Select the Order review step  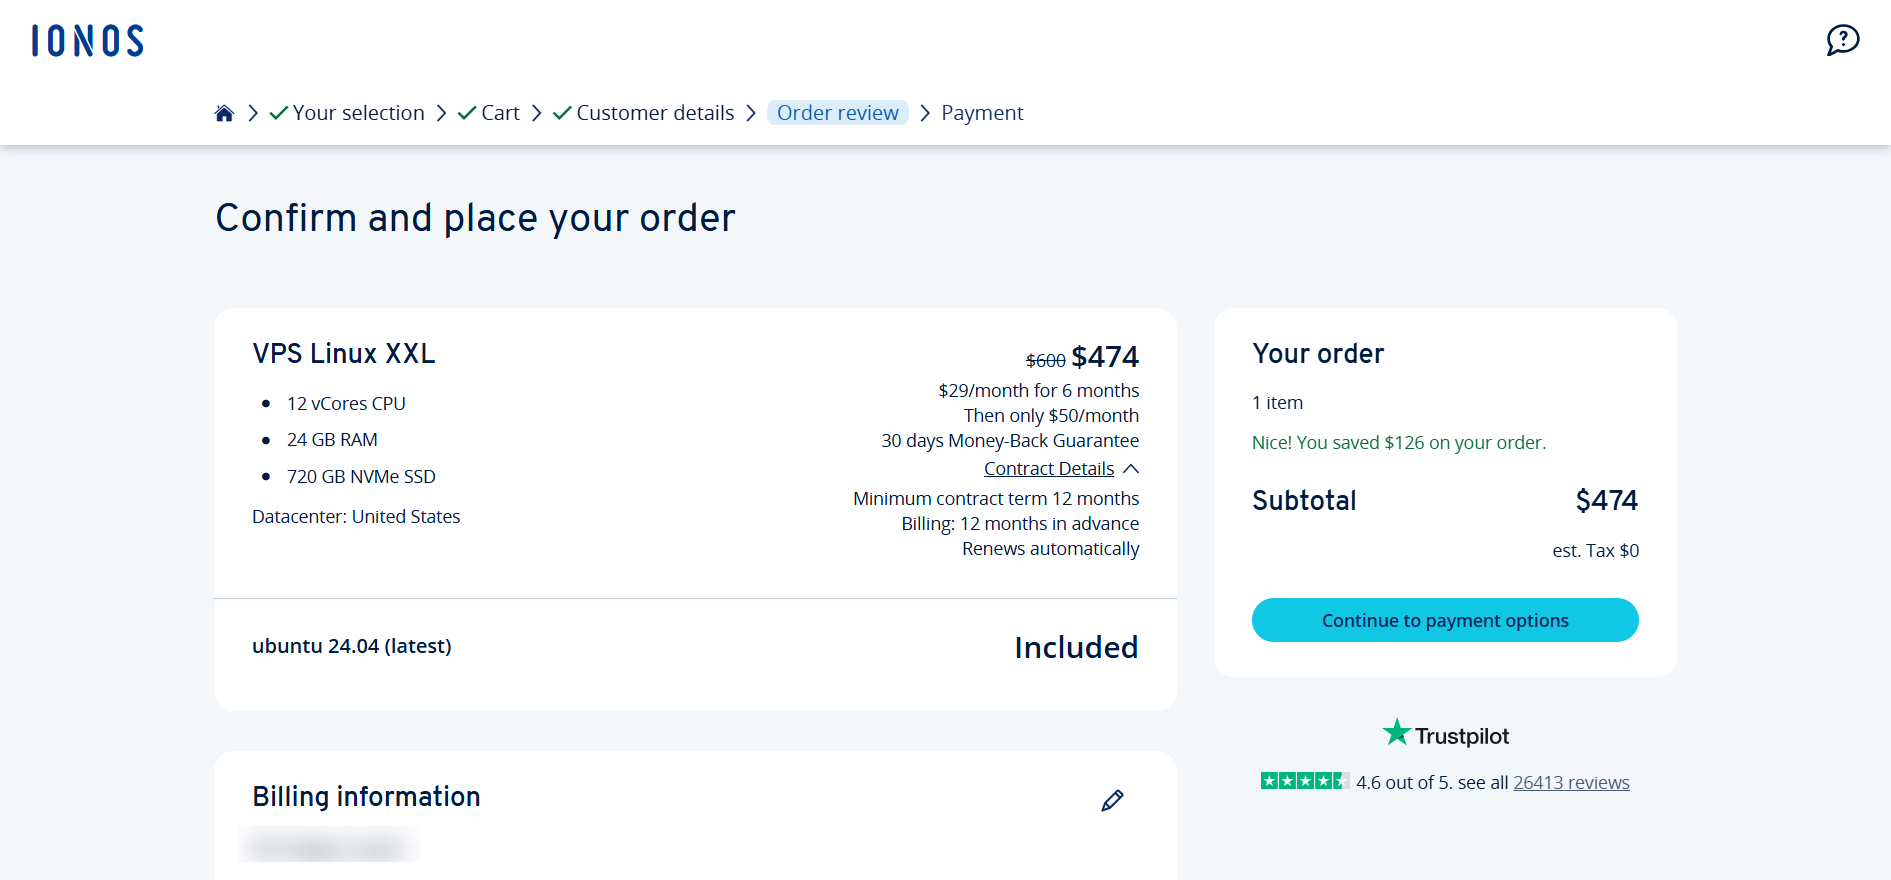(838, 113)
